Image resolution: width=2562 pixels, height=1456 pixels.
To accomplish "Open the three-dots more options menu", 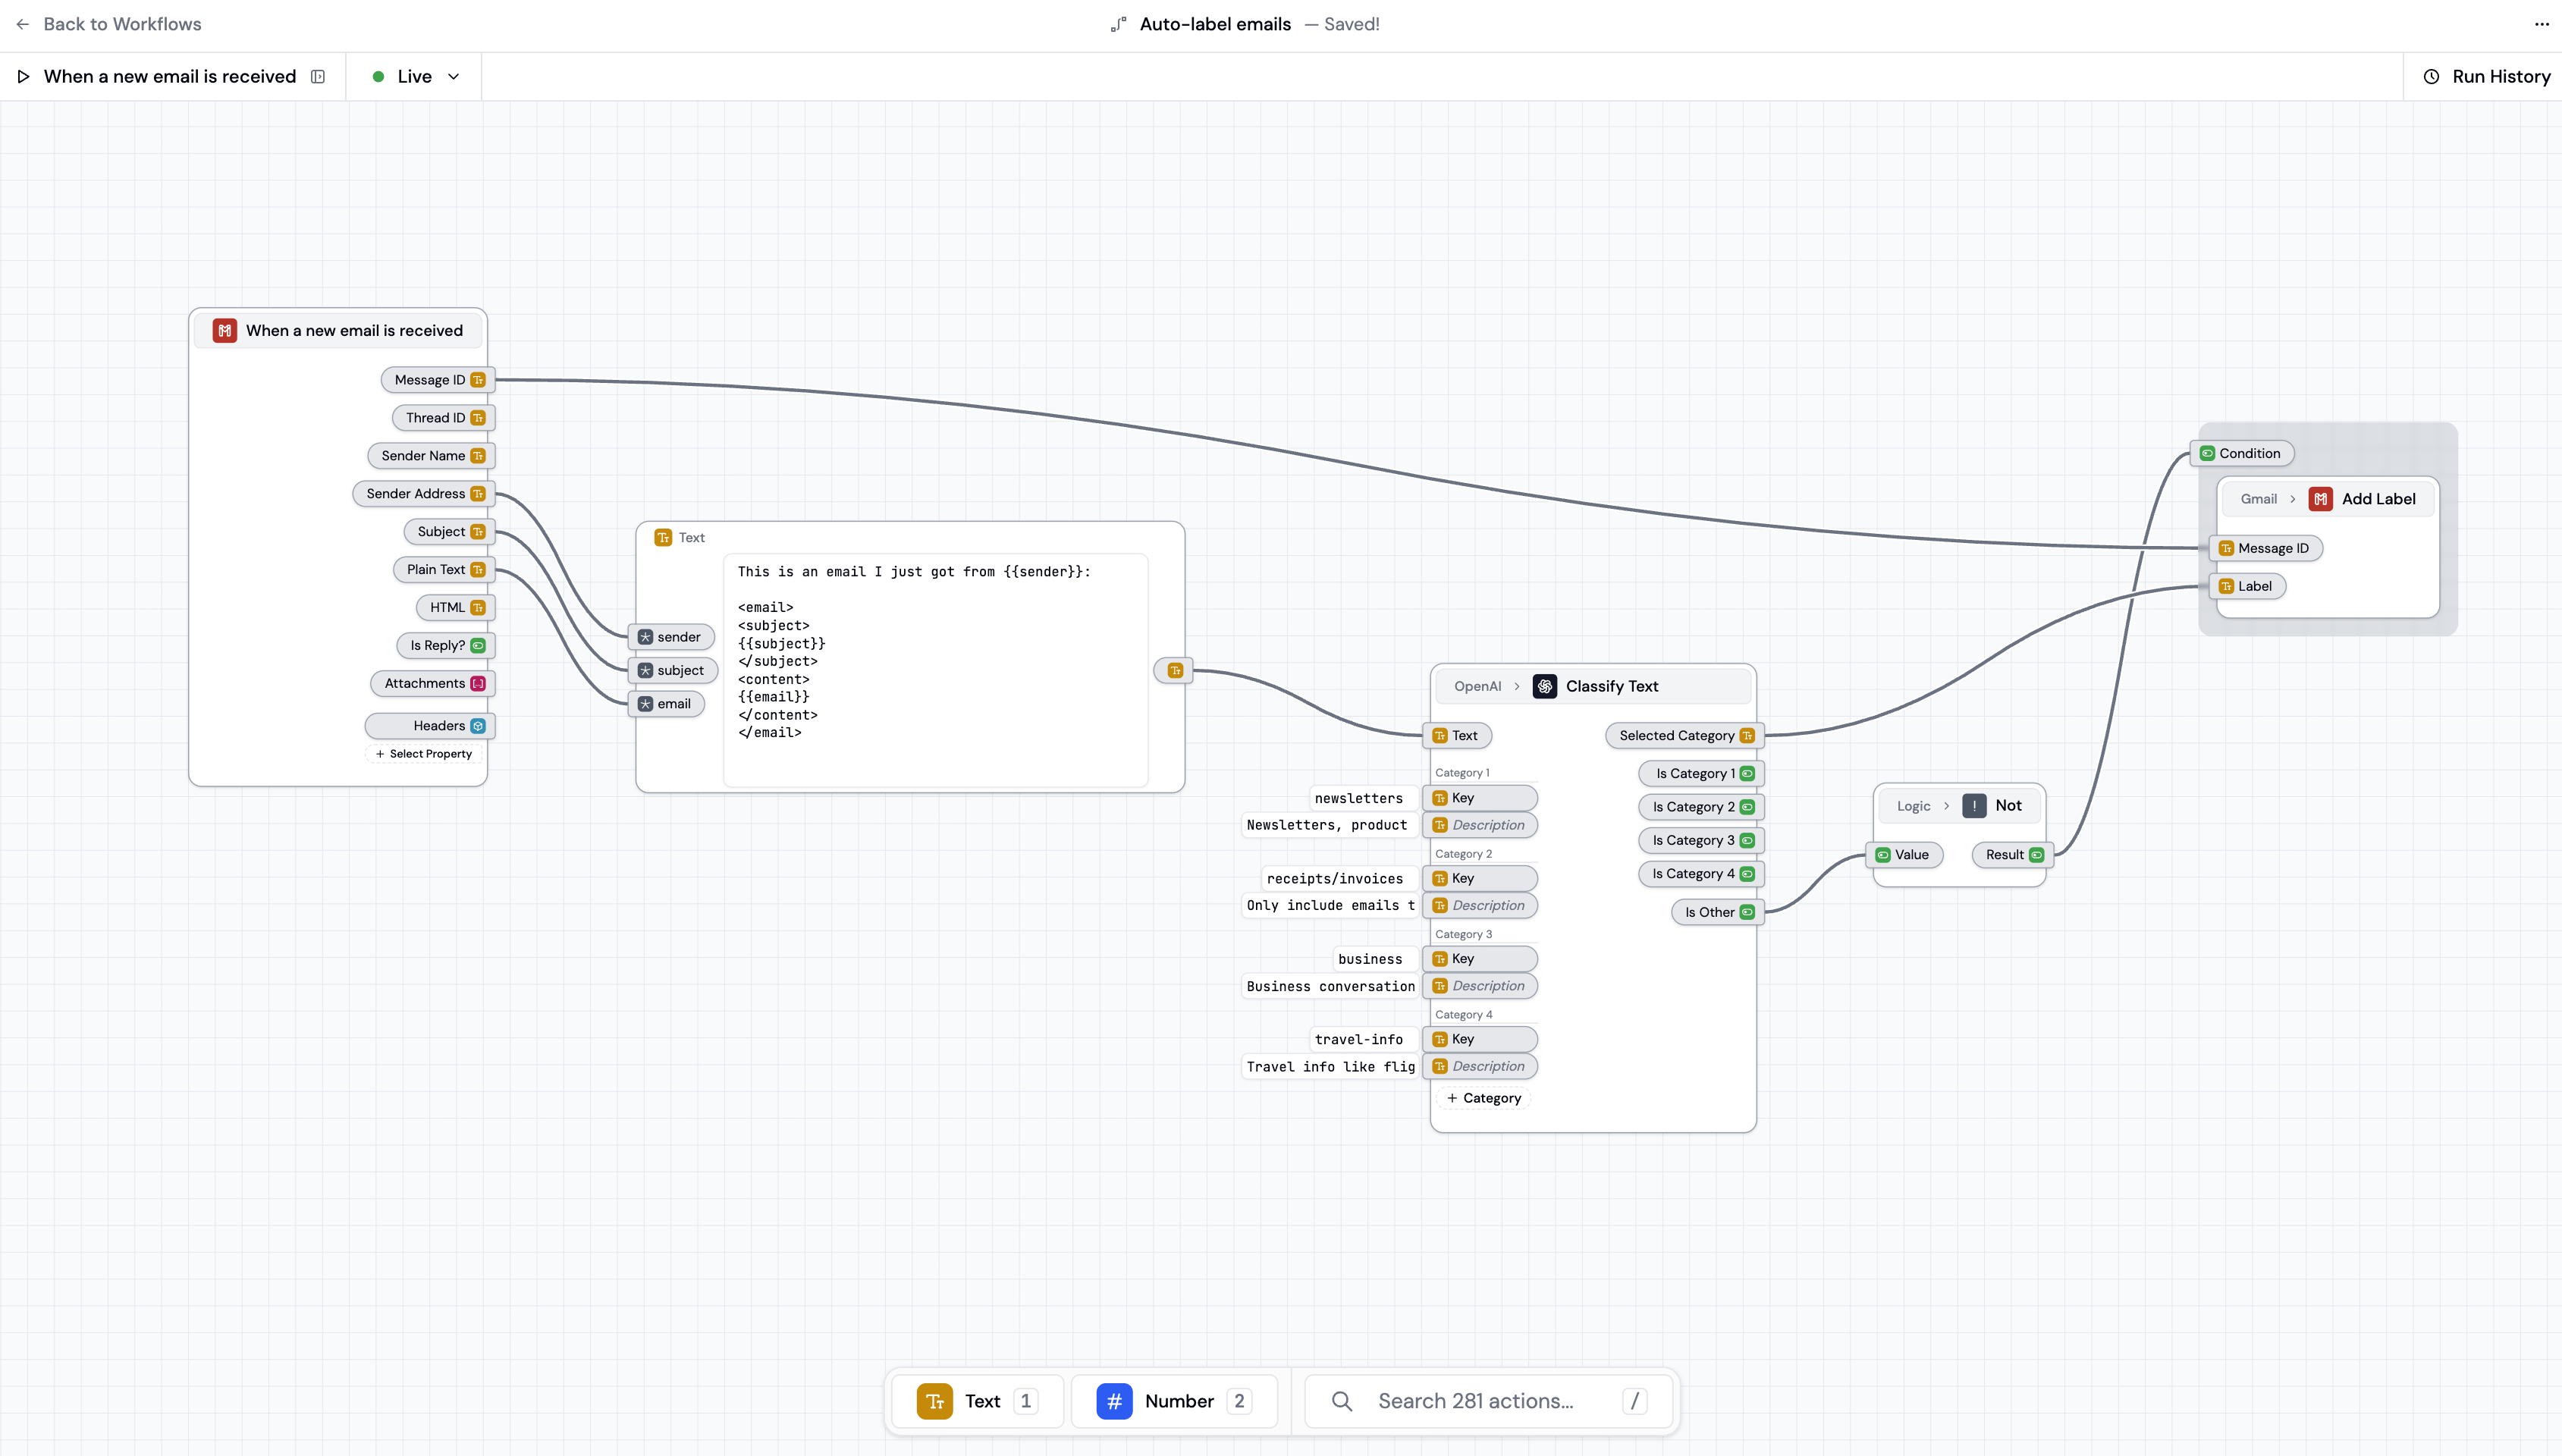I will click(x=2541, y=24).
